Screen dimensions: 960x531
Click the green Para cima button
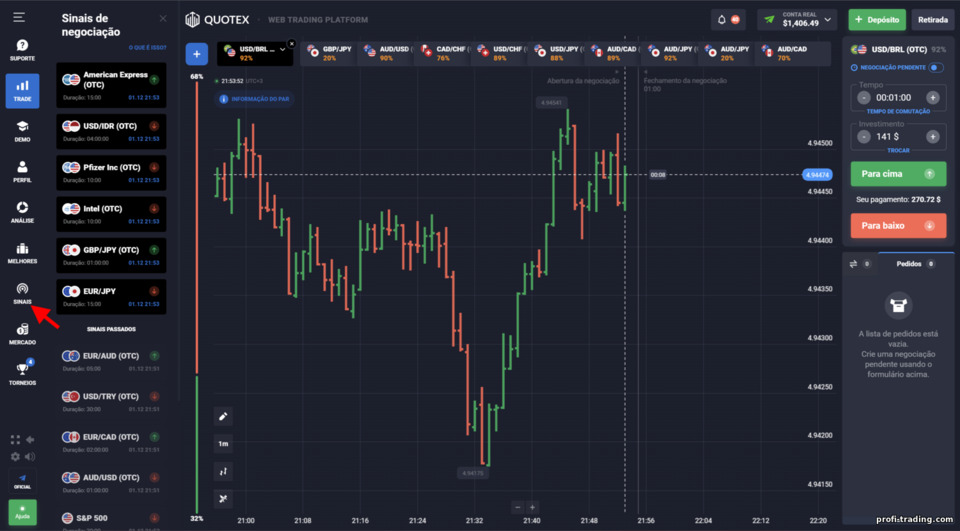(898, 174)
